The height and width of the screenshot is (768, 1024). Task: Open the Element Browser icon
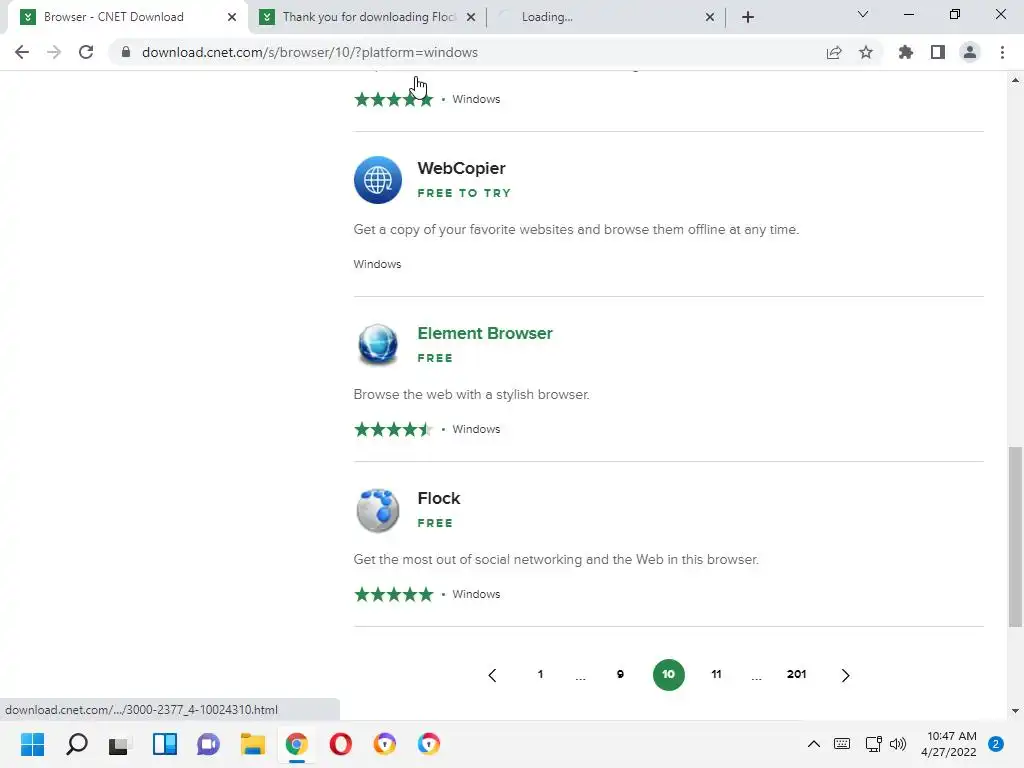(x=377, y=345)
